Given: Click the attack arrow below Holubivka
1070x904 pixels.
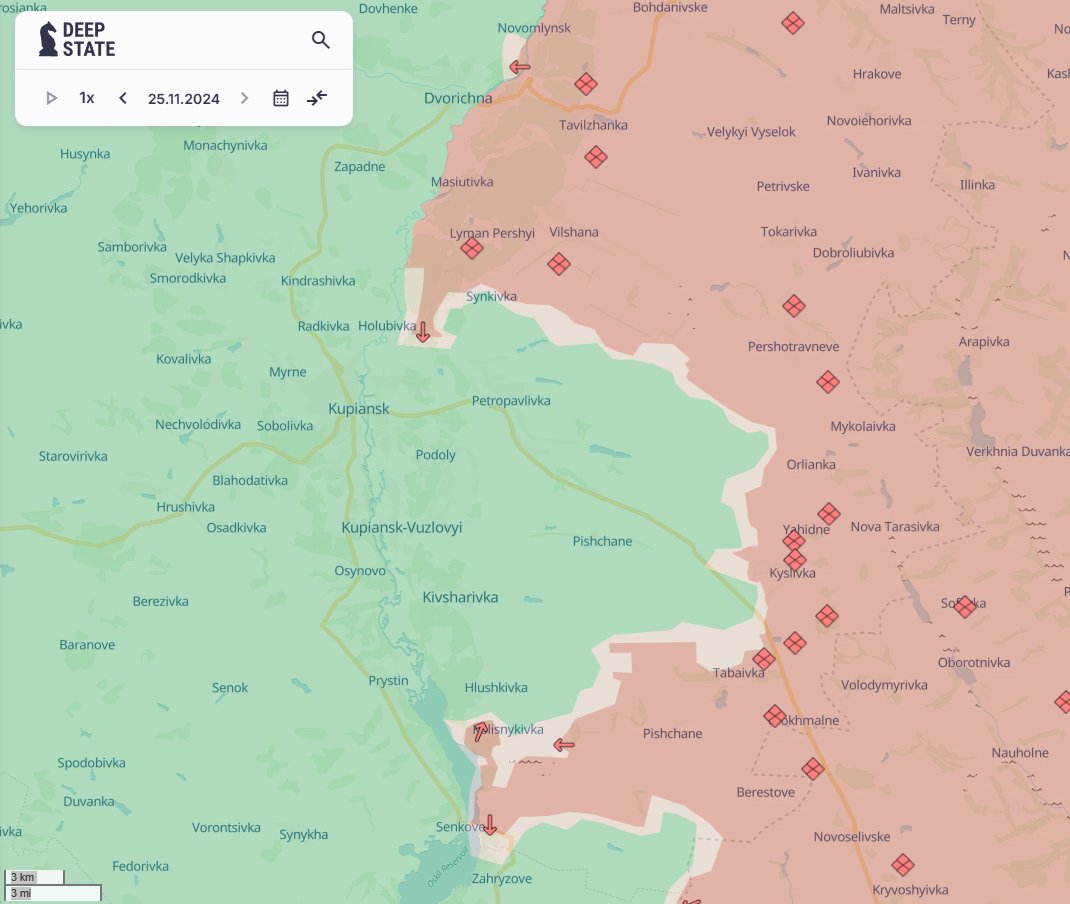Looking at the screenshot, I should tap(422, 331).
